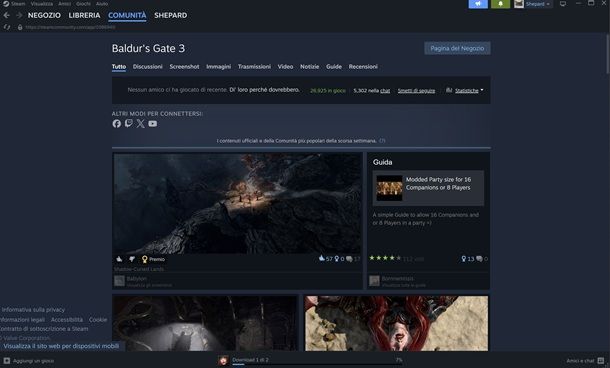Open the Screenshot tab
Screen dimensions: 610x368
pos(184,67)
